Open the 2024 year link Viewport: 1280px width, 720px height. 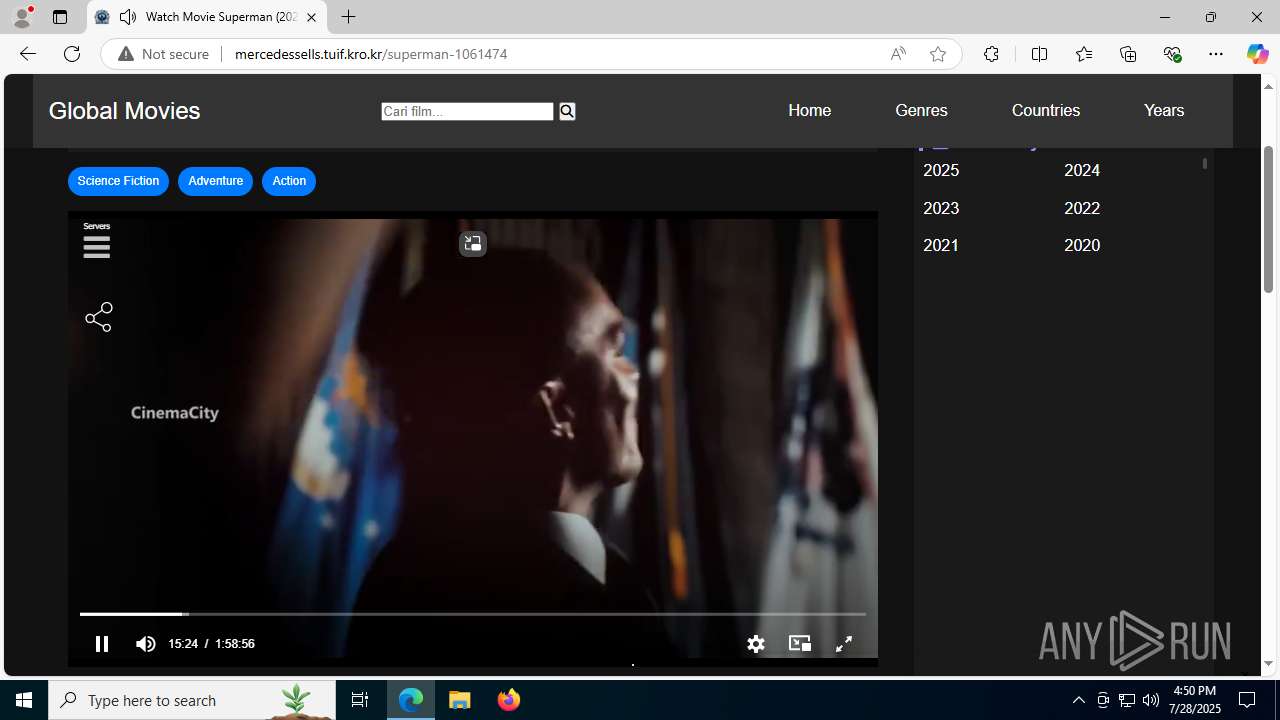tap(1082, 170)
